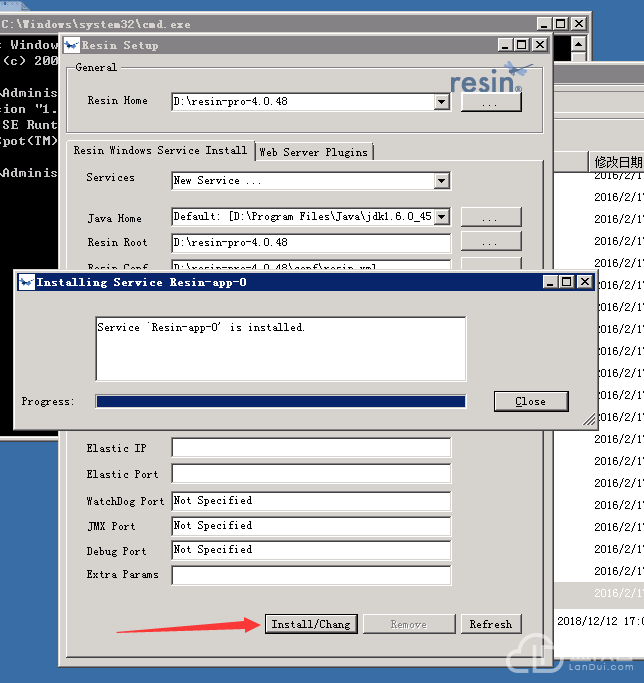The width and height of the screenshot is (644, 683).
Task: Open the Java Home dropdown arrow
Action: click(441, 216)
